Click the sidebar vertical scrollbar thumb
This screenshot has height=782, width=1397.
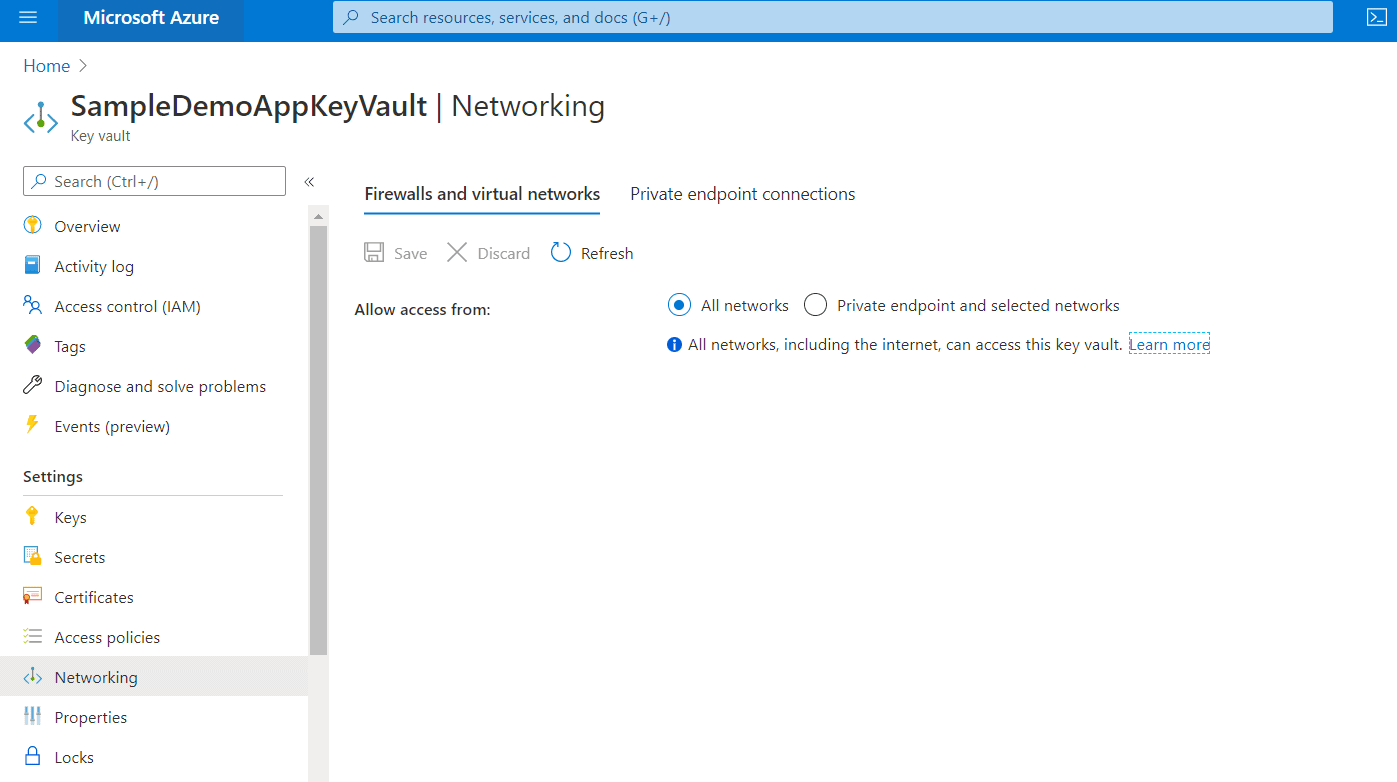pos(319,440)
